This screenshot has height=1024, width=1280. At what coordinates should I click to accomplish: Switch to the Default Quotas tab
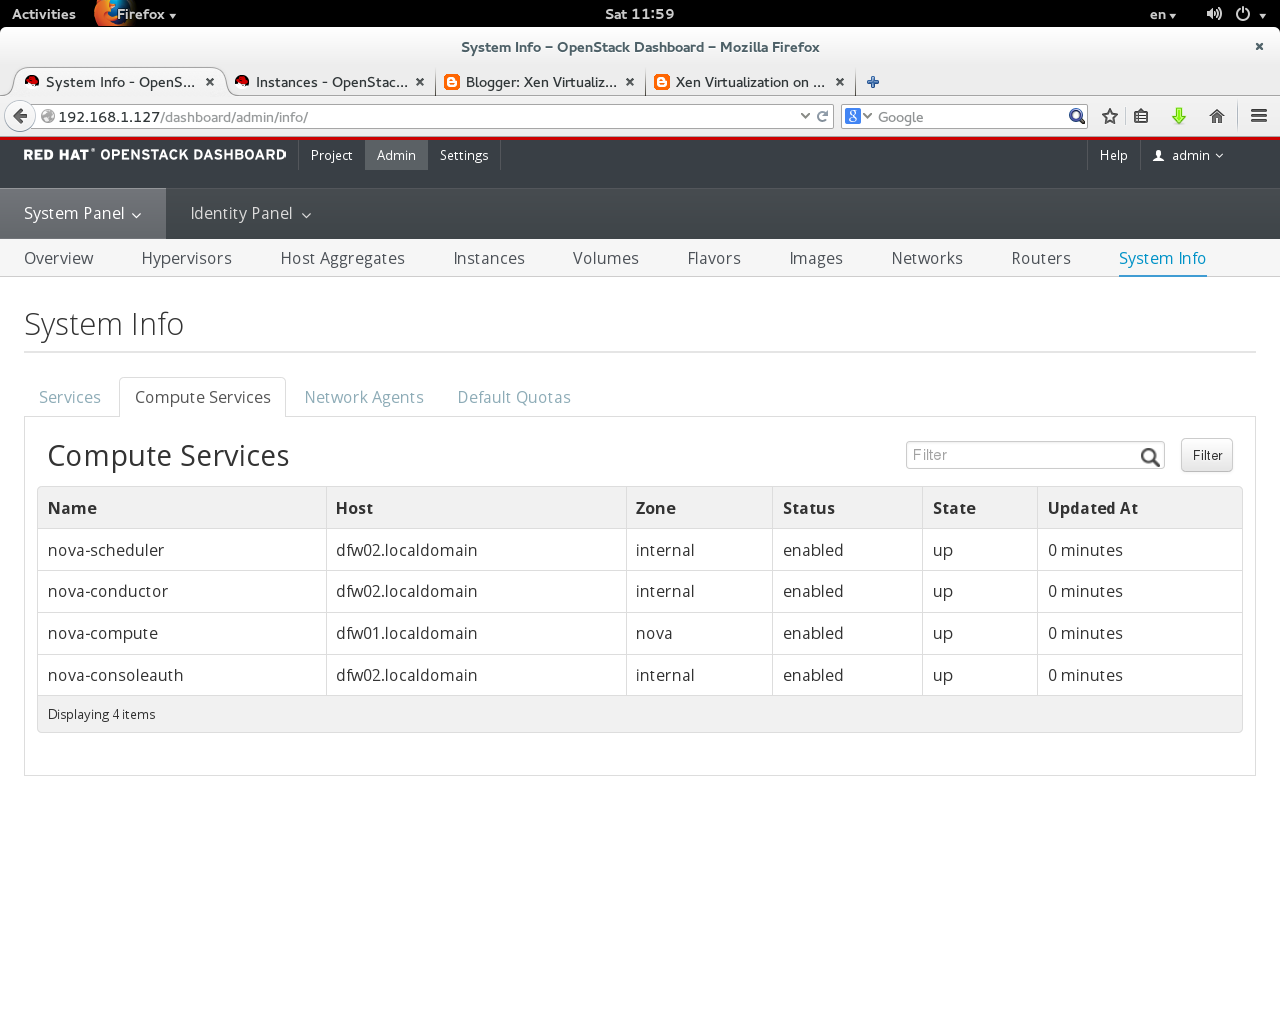click(x=514, y=397)
